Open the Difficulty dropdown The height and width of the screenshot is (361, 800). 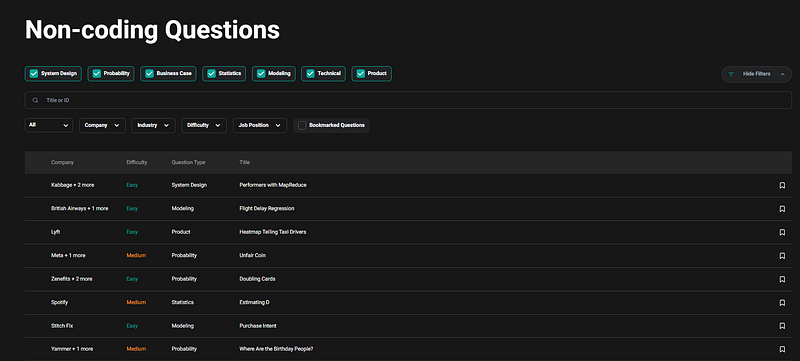(x=204, y=125)
